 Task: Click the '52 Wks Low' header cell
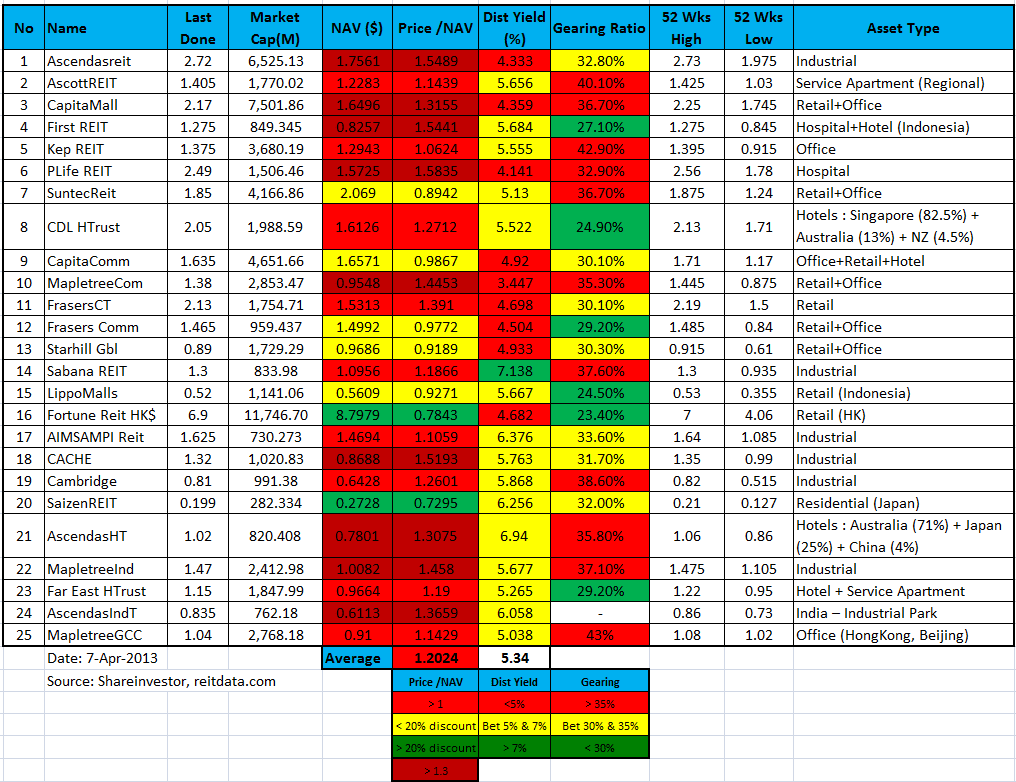[758, 28]
